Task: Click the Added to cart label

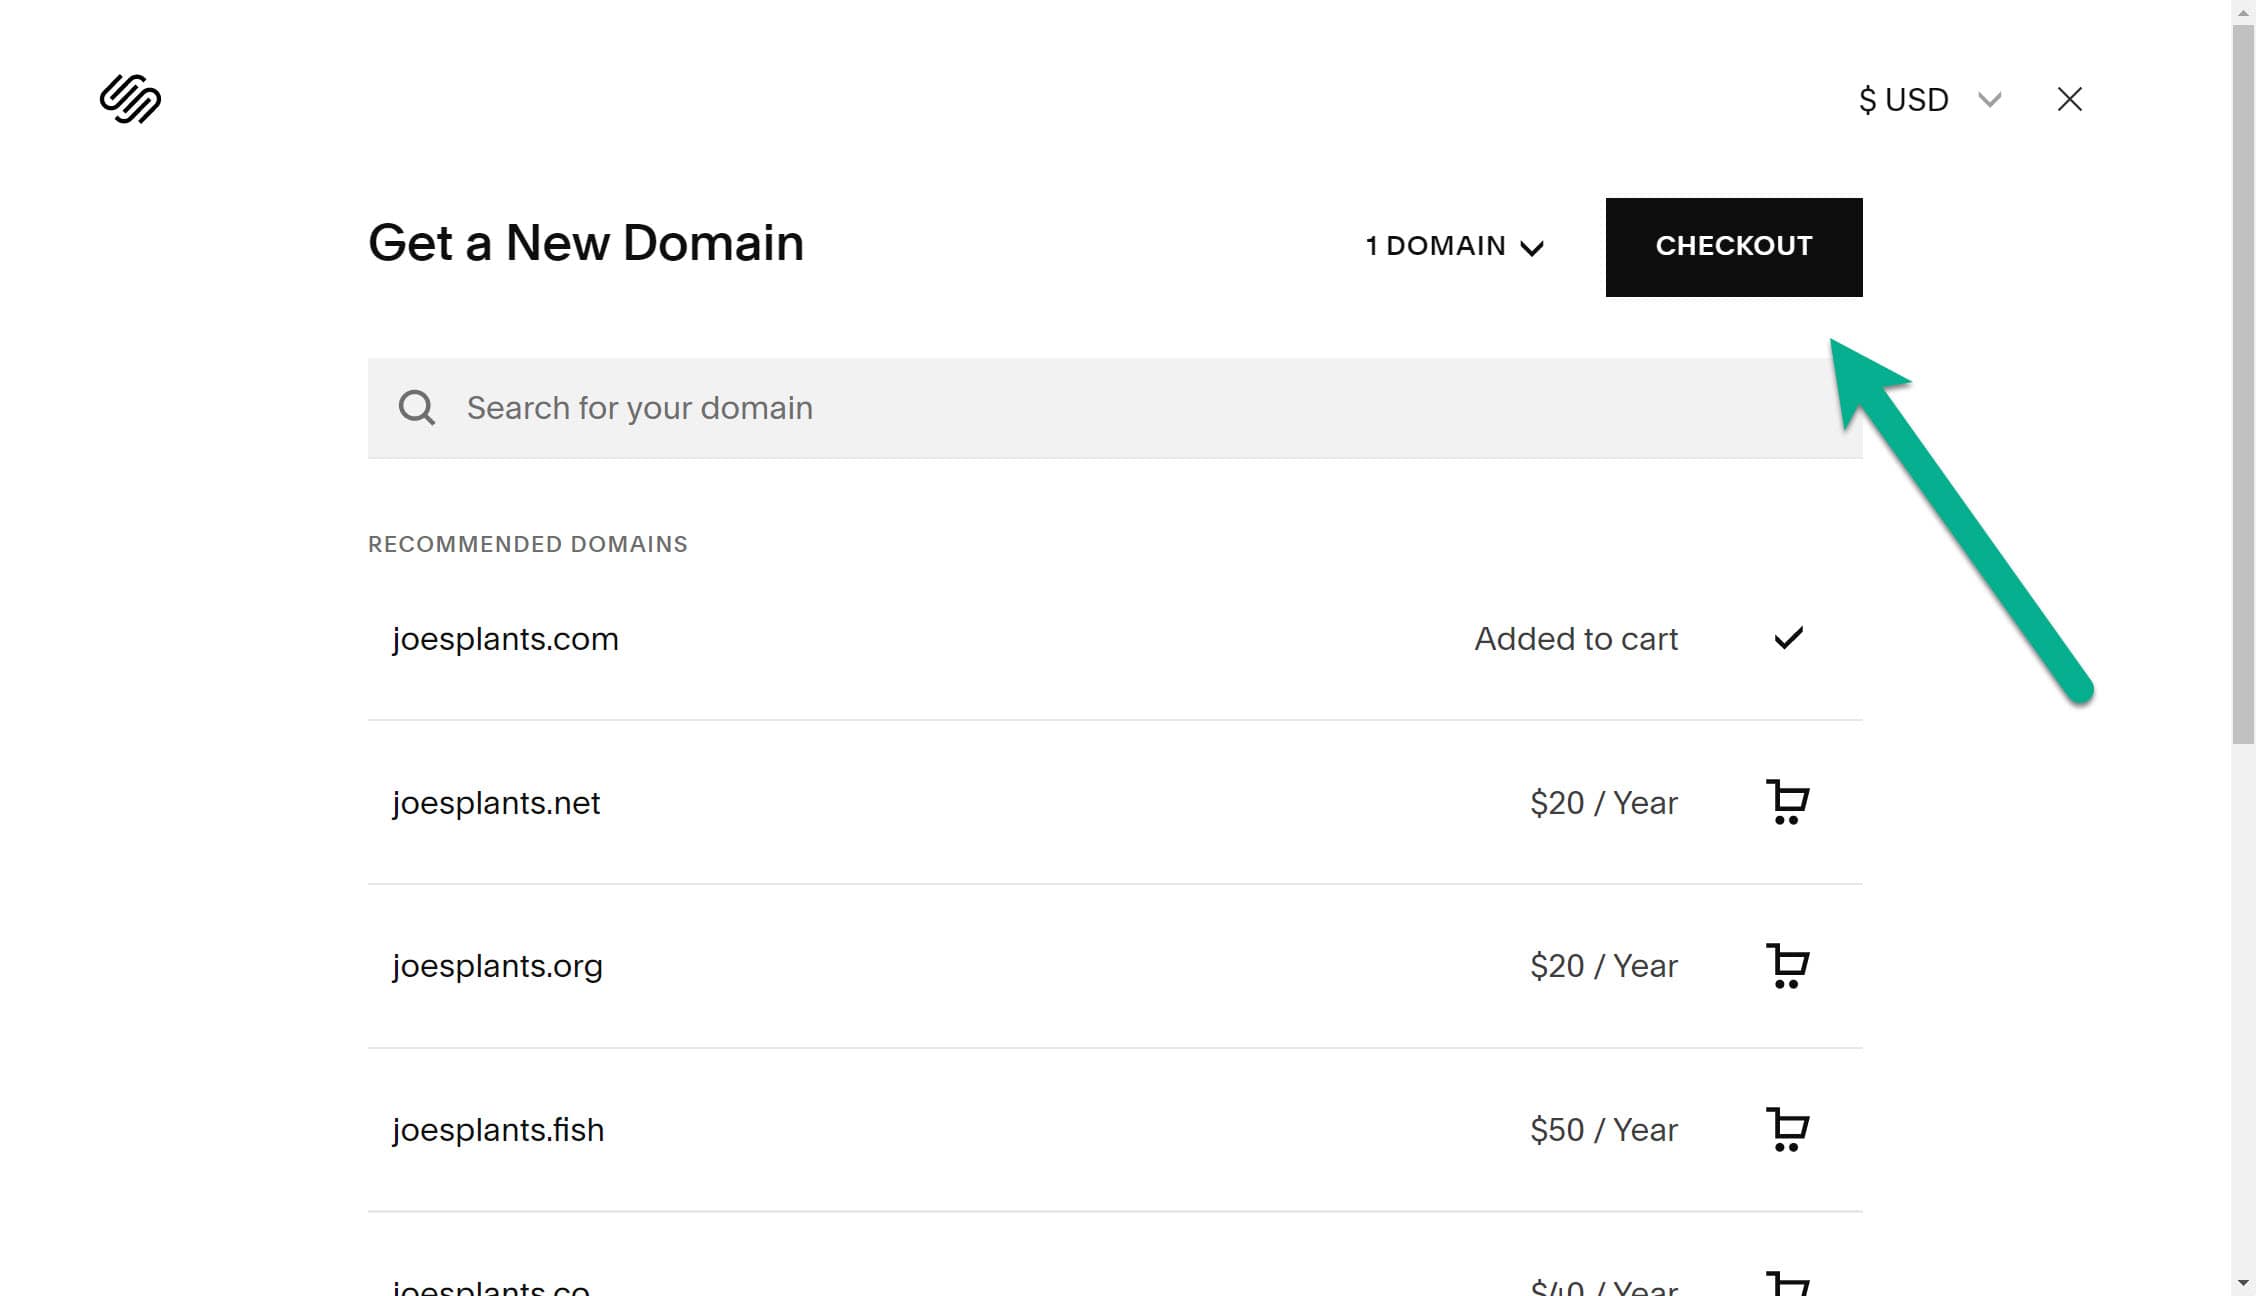Action: coord(1576,638)
